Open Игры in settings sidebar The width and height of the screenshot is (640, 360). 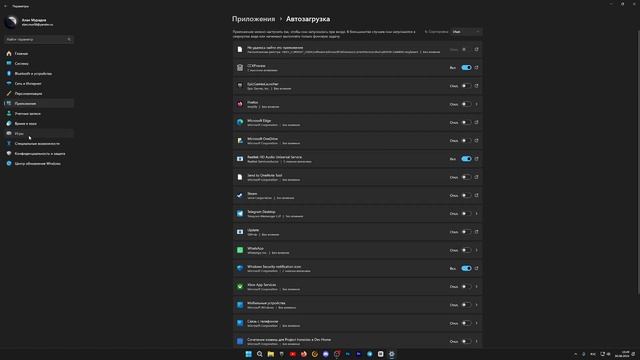(x=39, y=133)
